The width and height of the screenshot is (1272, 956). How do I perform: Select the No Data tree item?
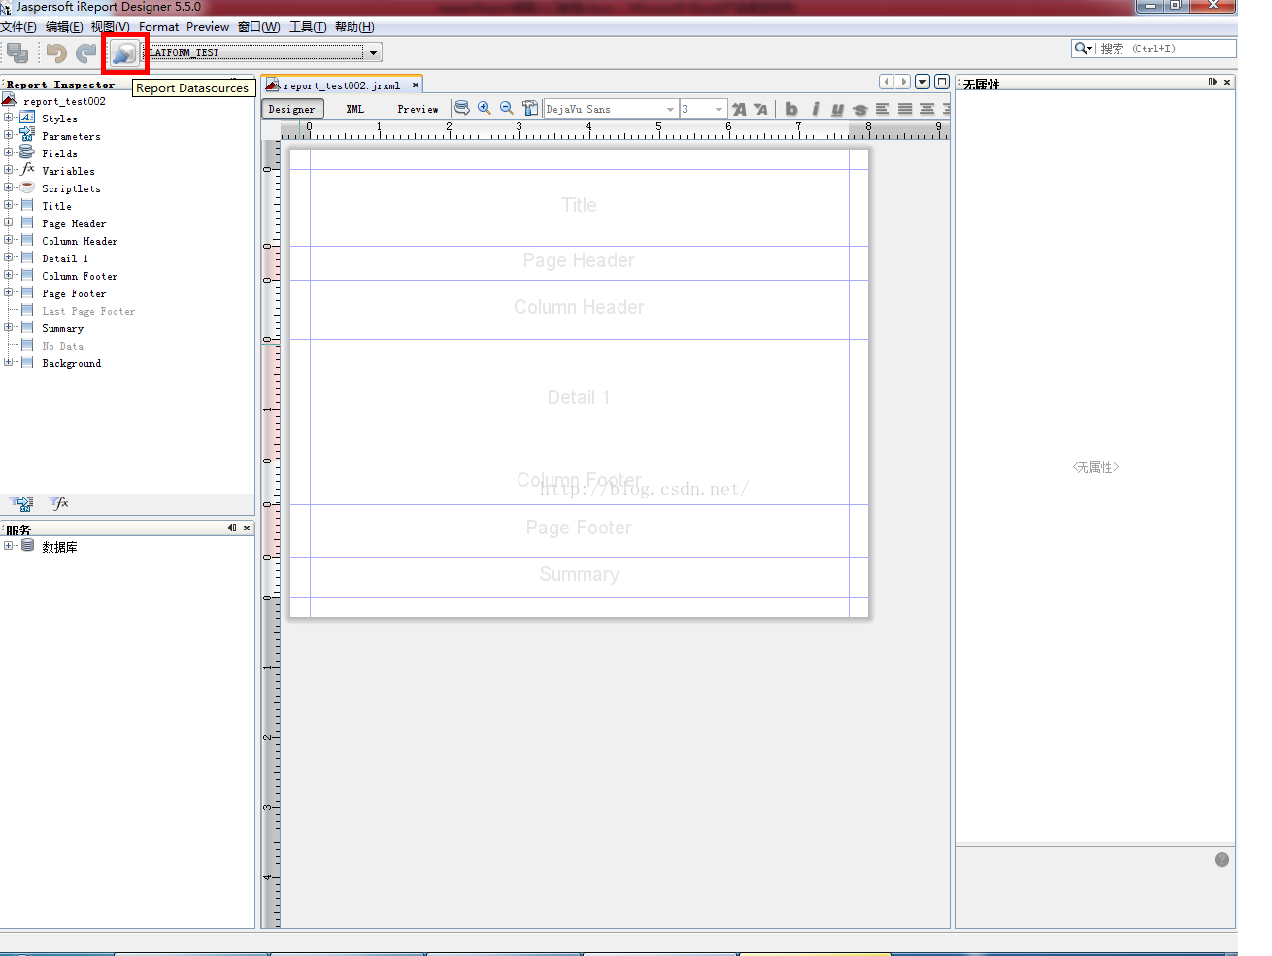tap(63, 346)
